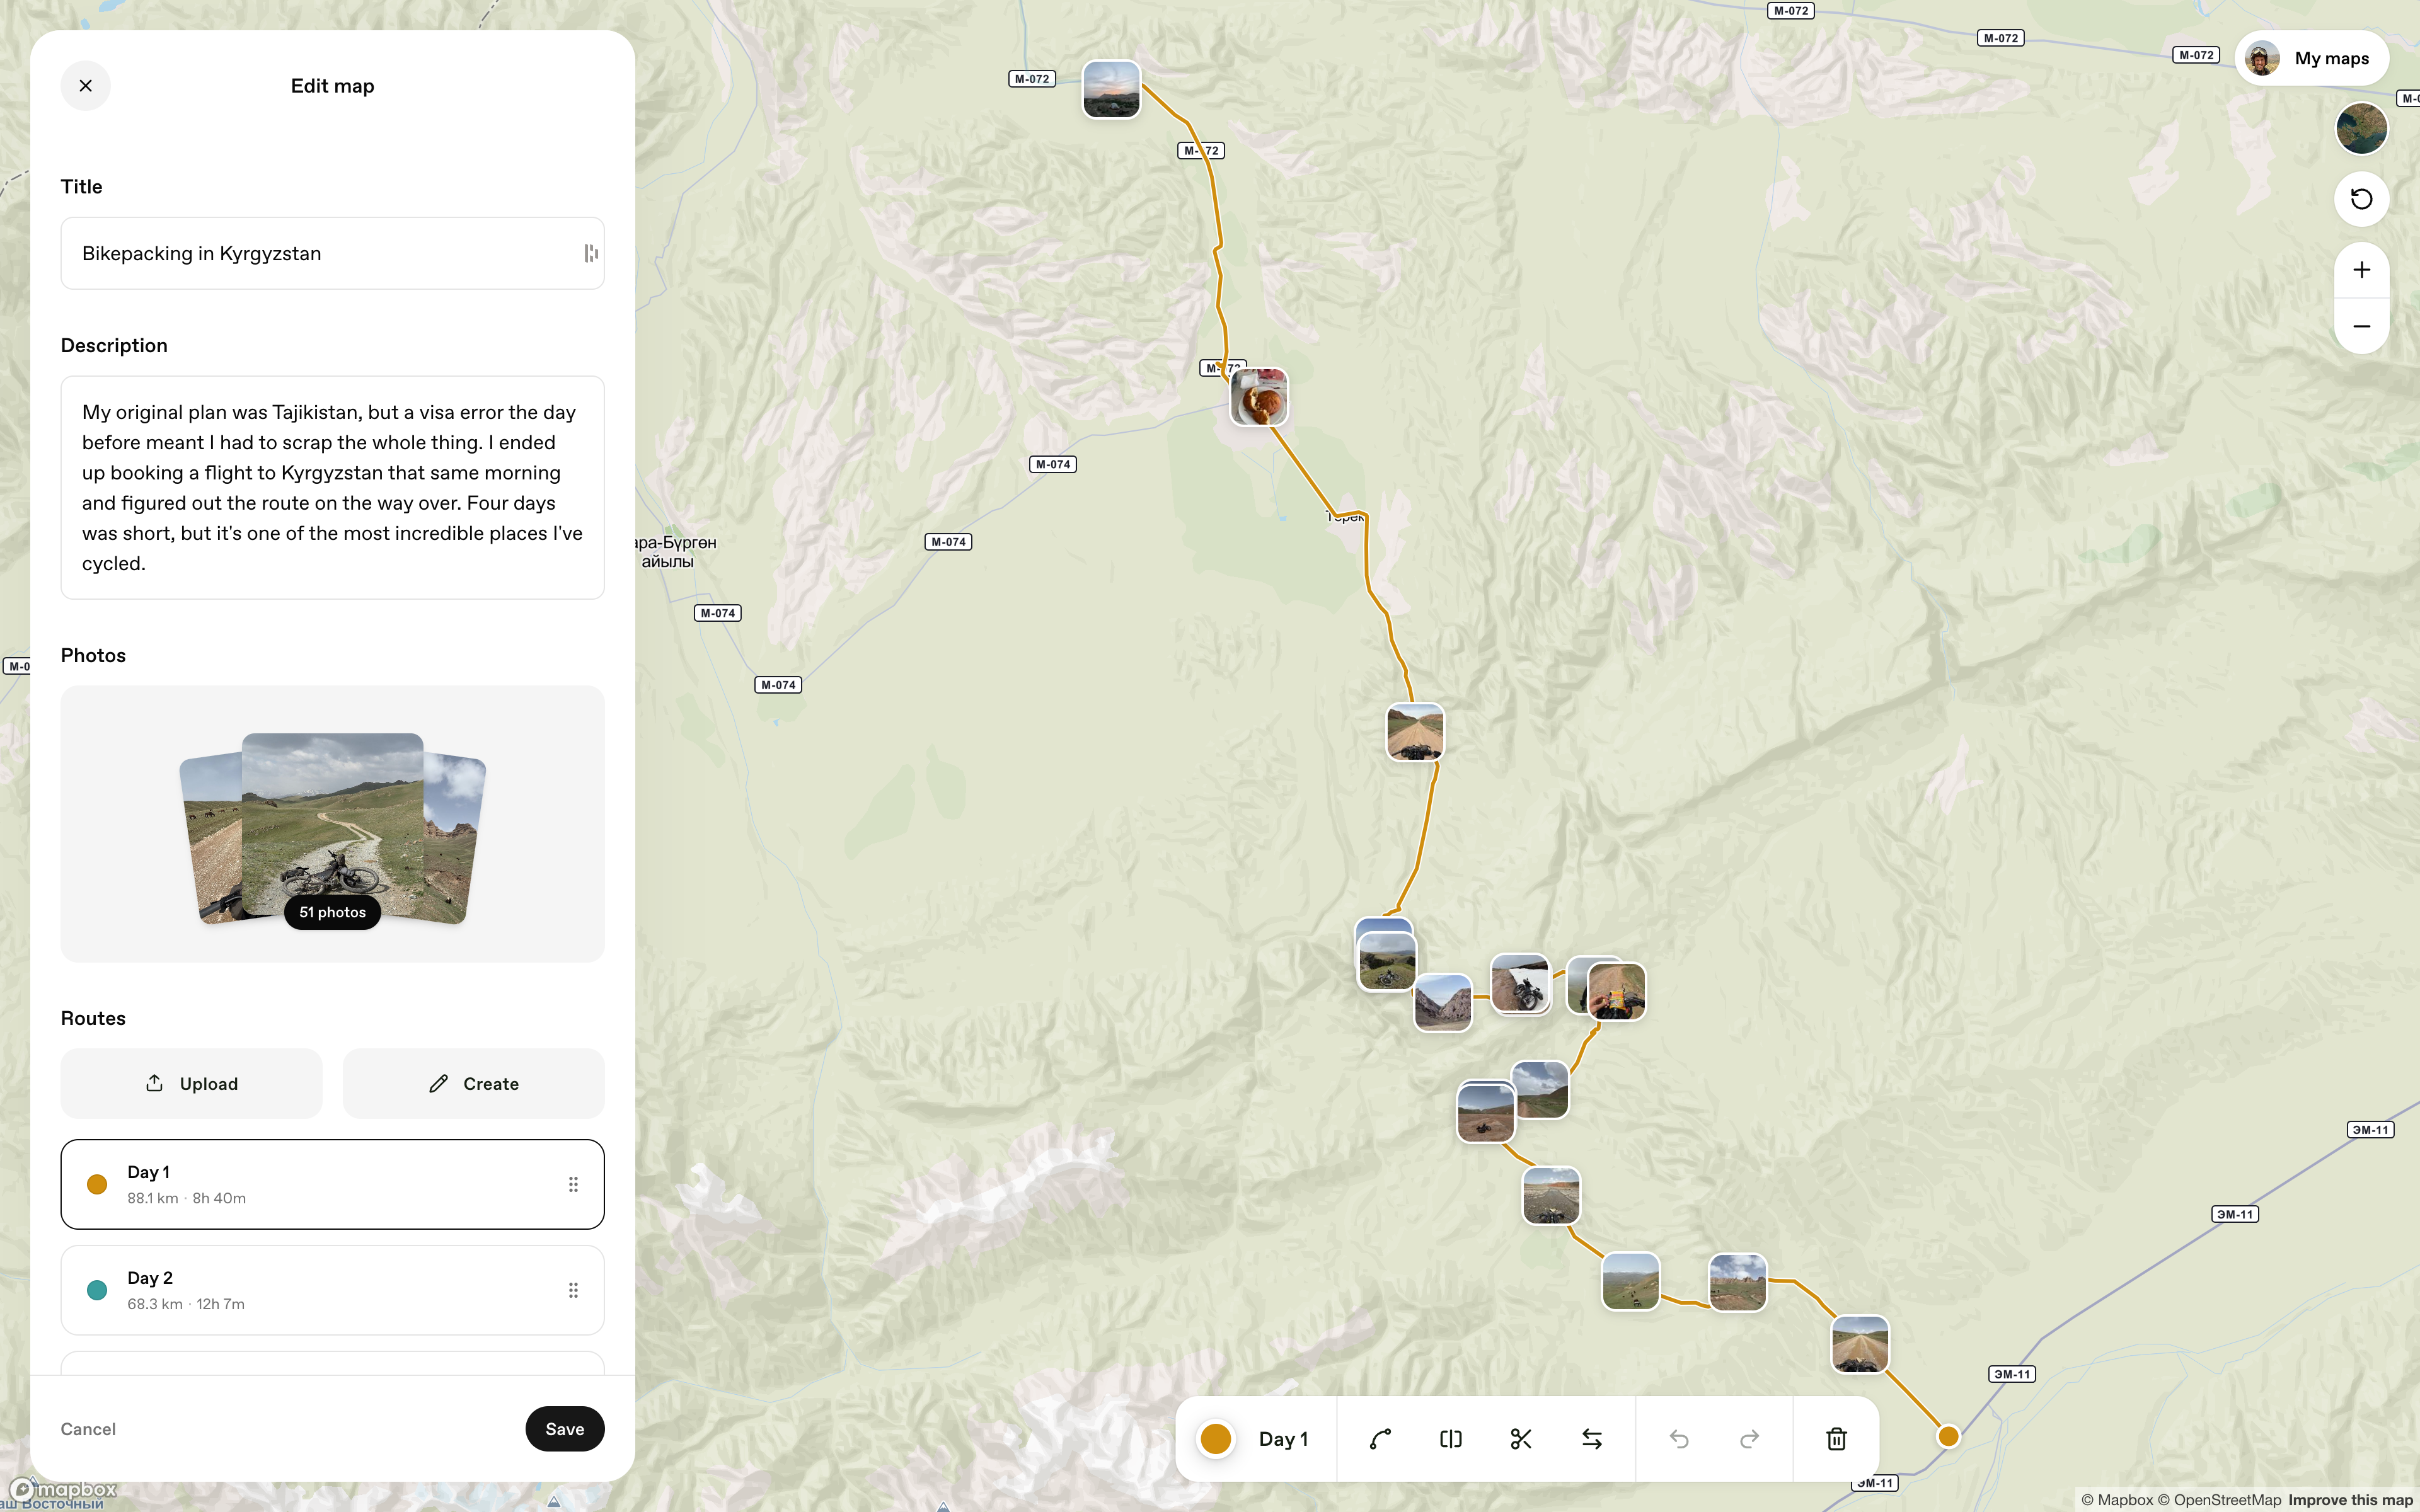Redo the route edit

(x=1749, y=1438)
